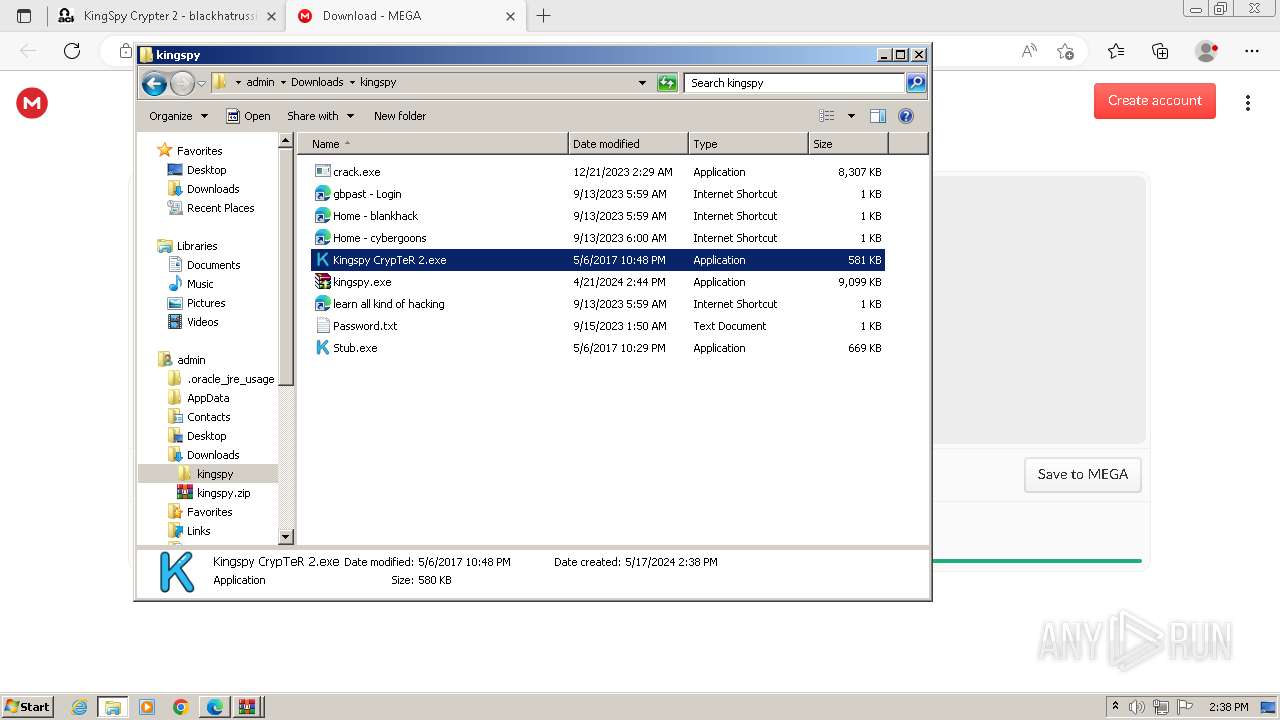1280x720 pixels.
Task: Click the New folder button
Action: [400, 116]
